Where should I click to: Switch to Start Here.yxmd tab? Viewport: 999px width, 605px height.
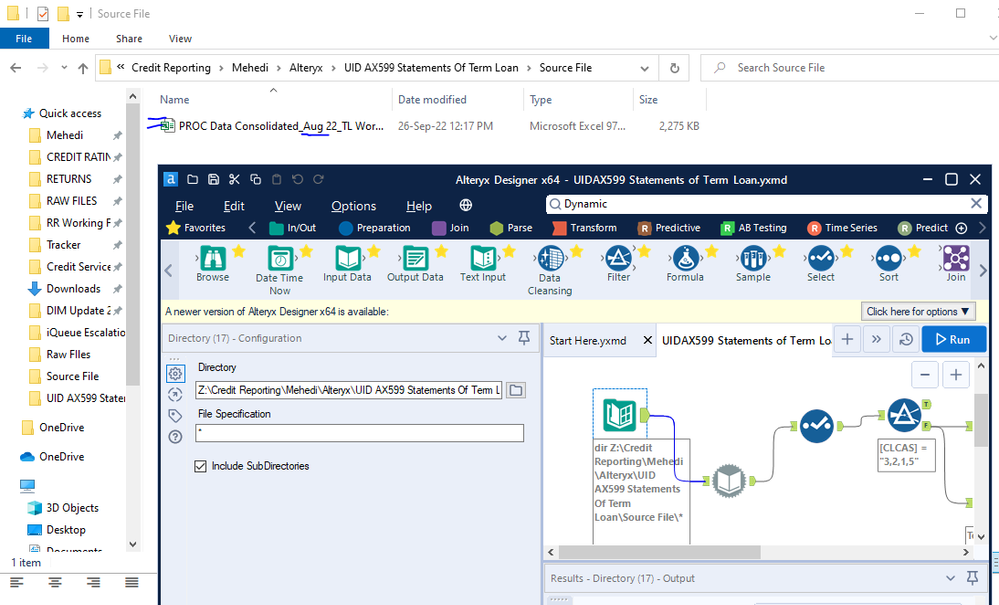(x=588, y=341)
